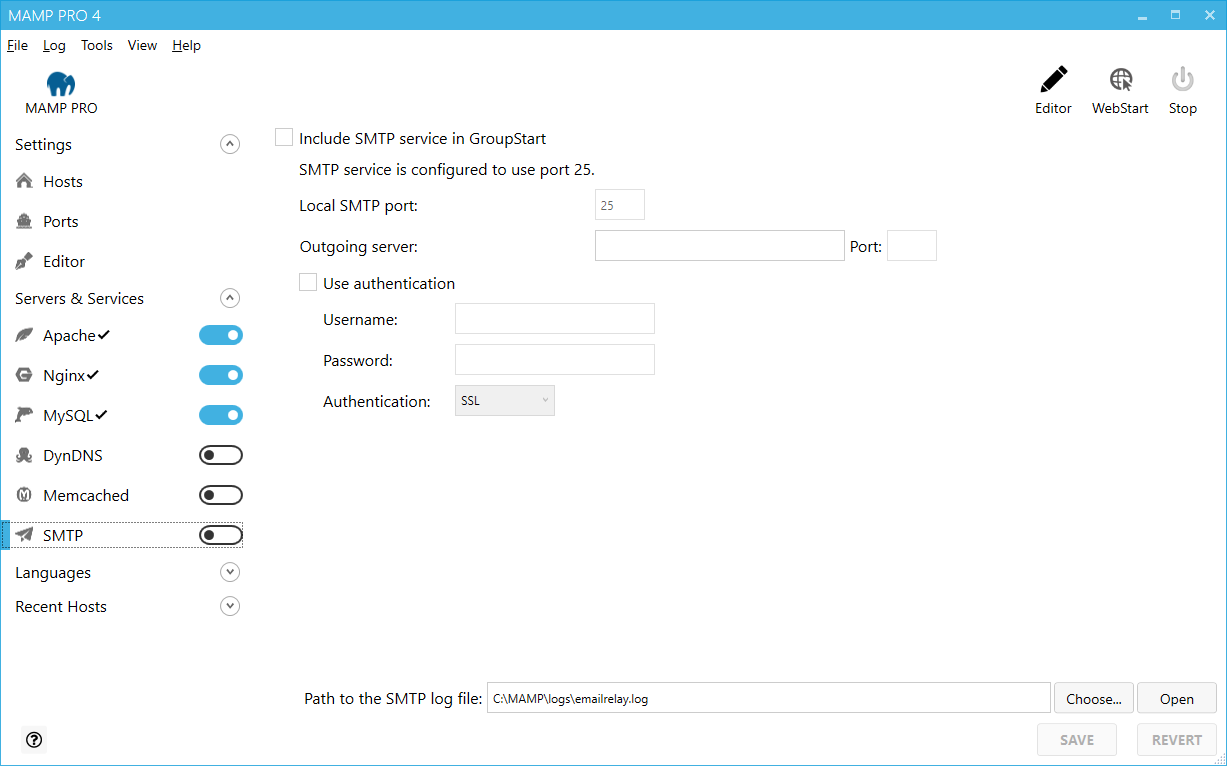The image size is (1227, 766).
Task: Open help question mark icon
Action: click(x=34, y=740)
